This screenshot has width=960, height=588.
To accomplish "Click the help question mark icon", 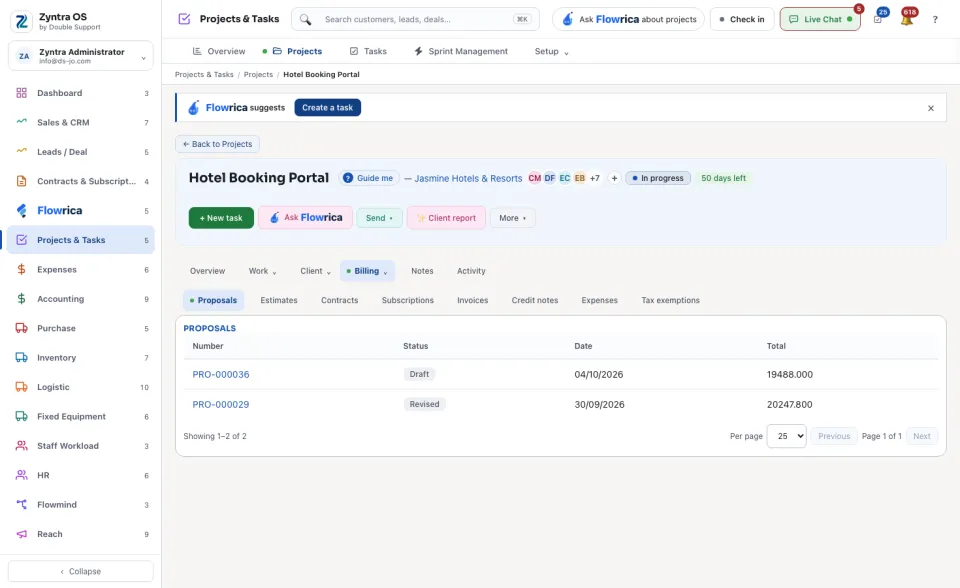I will point(935,20).
